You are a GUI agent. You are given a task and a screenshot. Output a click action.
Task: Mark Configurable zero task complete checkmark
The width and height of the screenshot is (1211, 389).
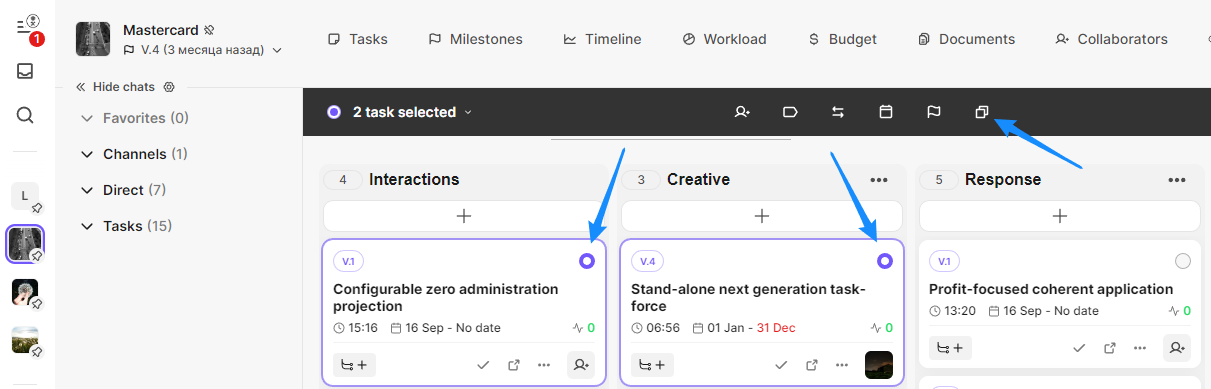[x=483, y=365]
